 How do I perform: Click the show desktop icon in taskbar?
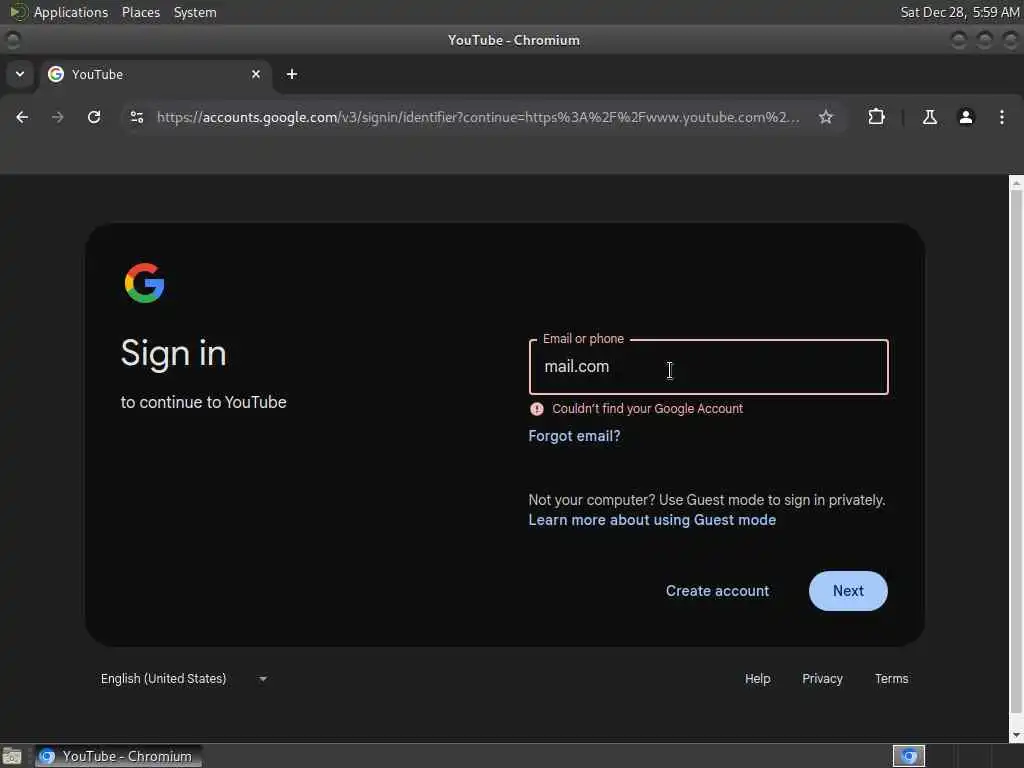tap(12, 756)
